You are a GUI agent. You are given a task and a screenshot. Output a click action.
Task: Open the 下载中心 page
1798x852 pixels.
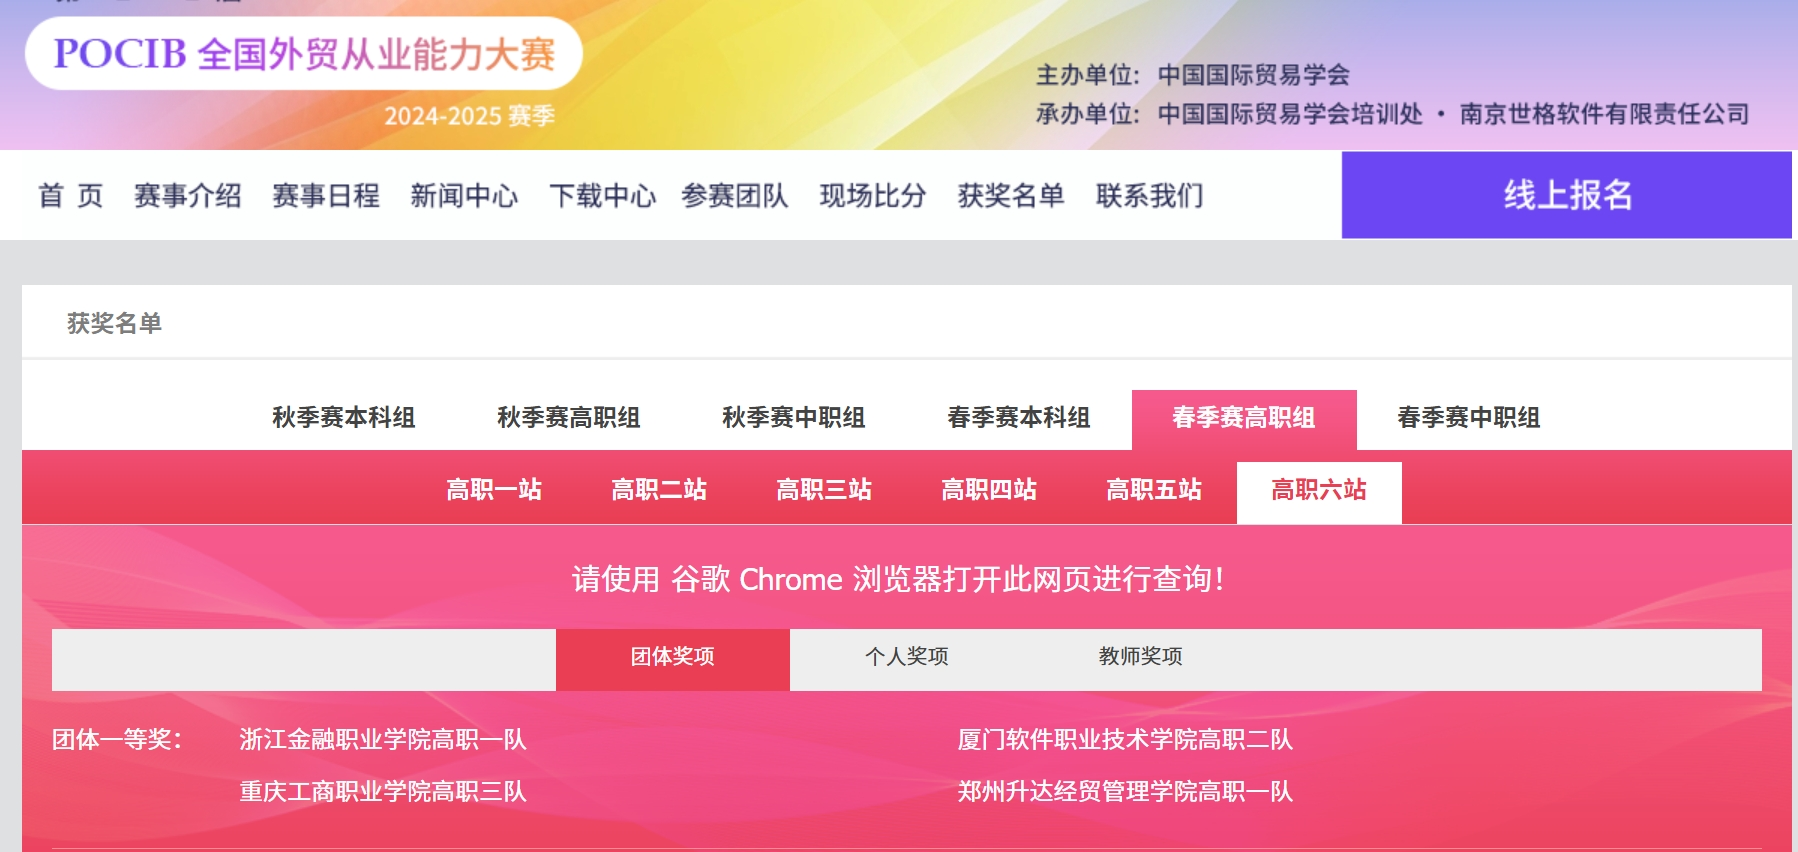pyautogui.click(x=602, y=196)
